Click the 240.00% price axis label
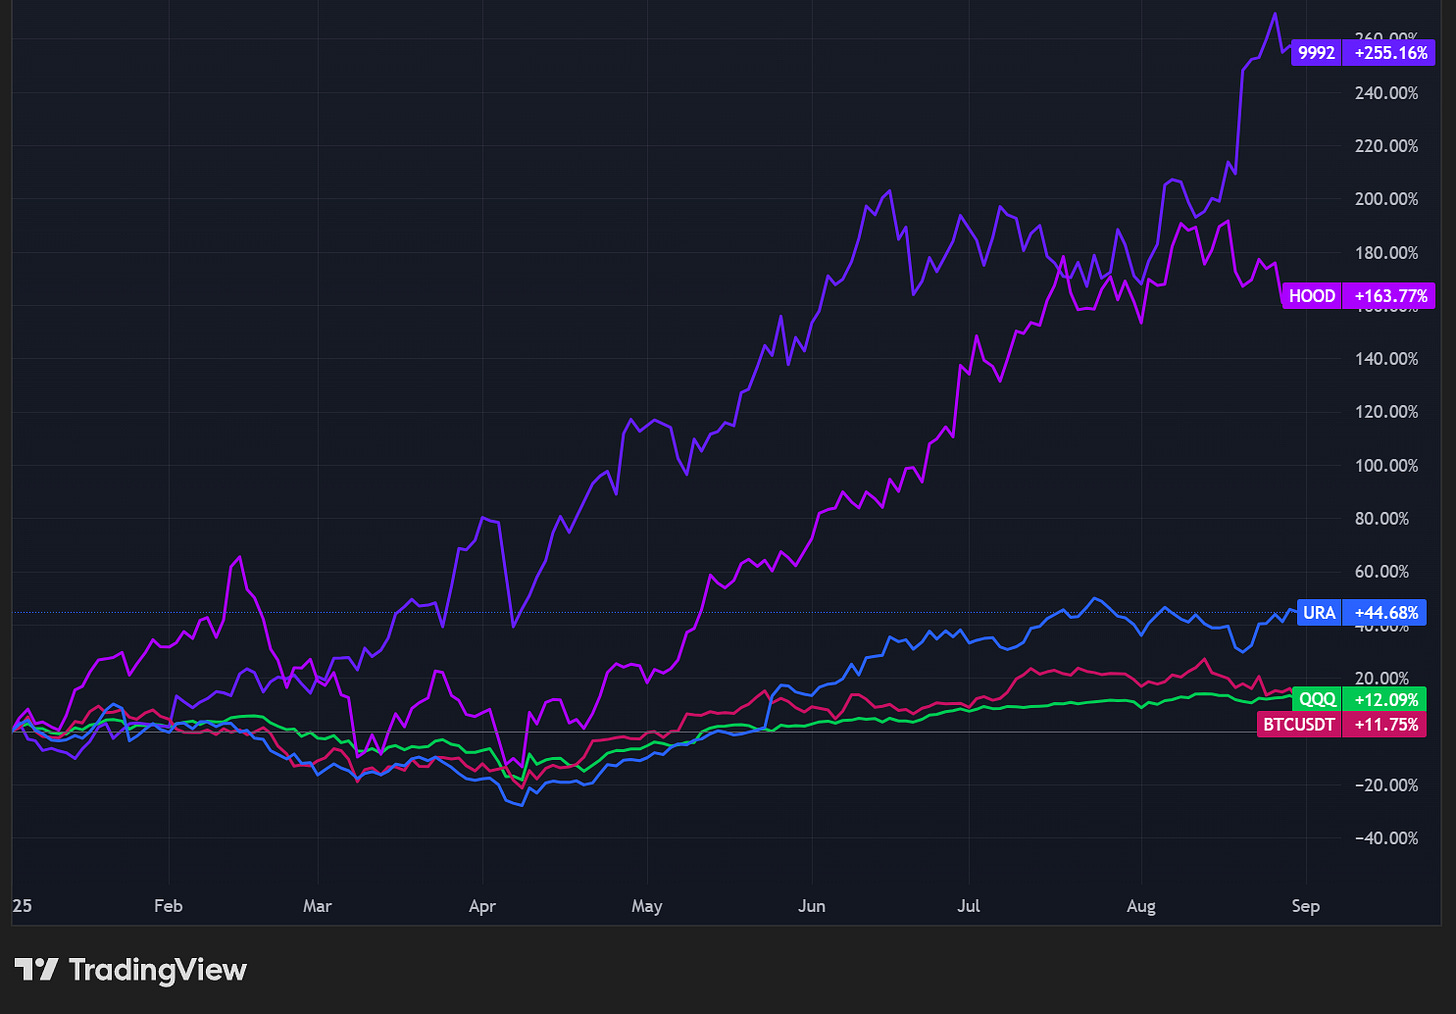 1386,93
